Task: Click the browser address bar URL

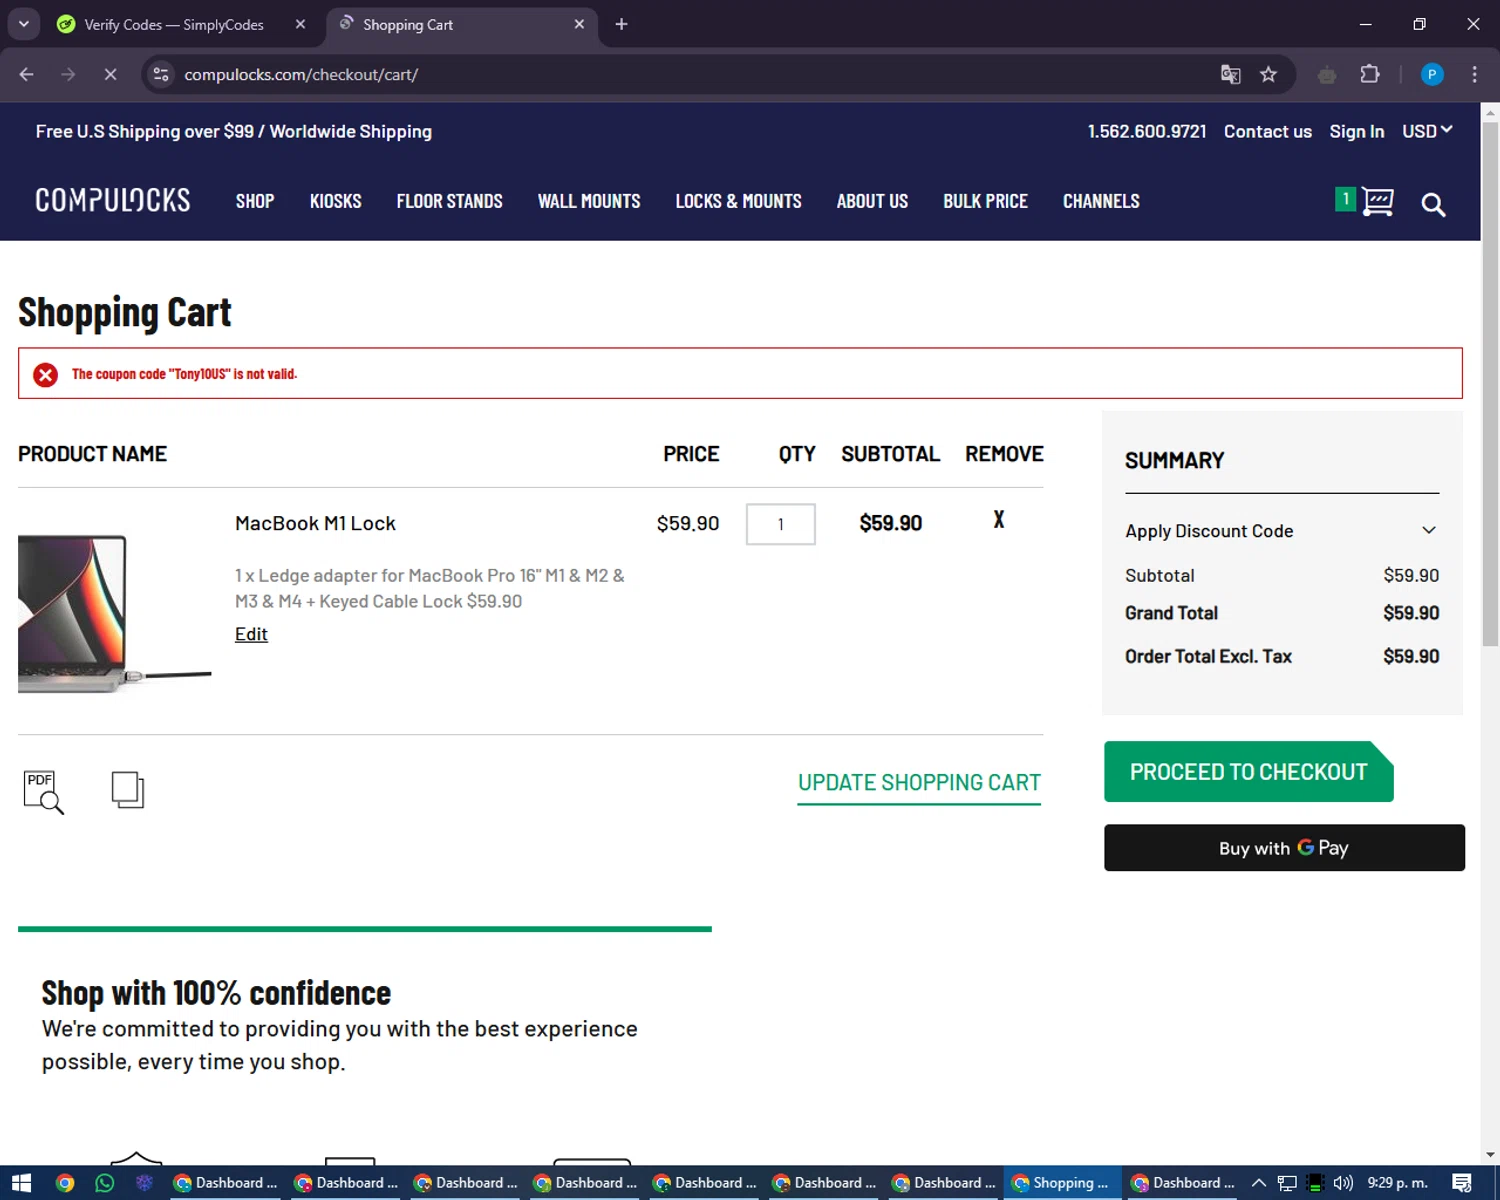Action: (x=301, y=74)
